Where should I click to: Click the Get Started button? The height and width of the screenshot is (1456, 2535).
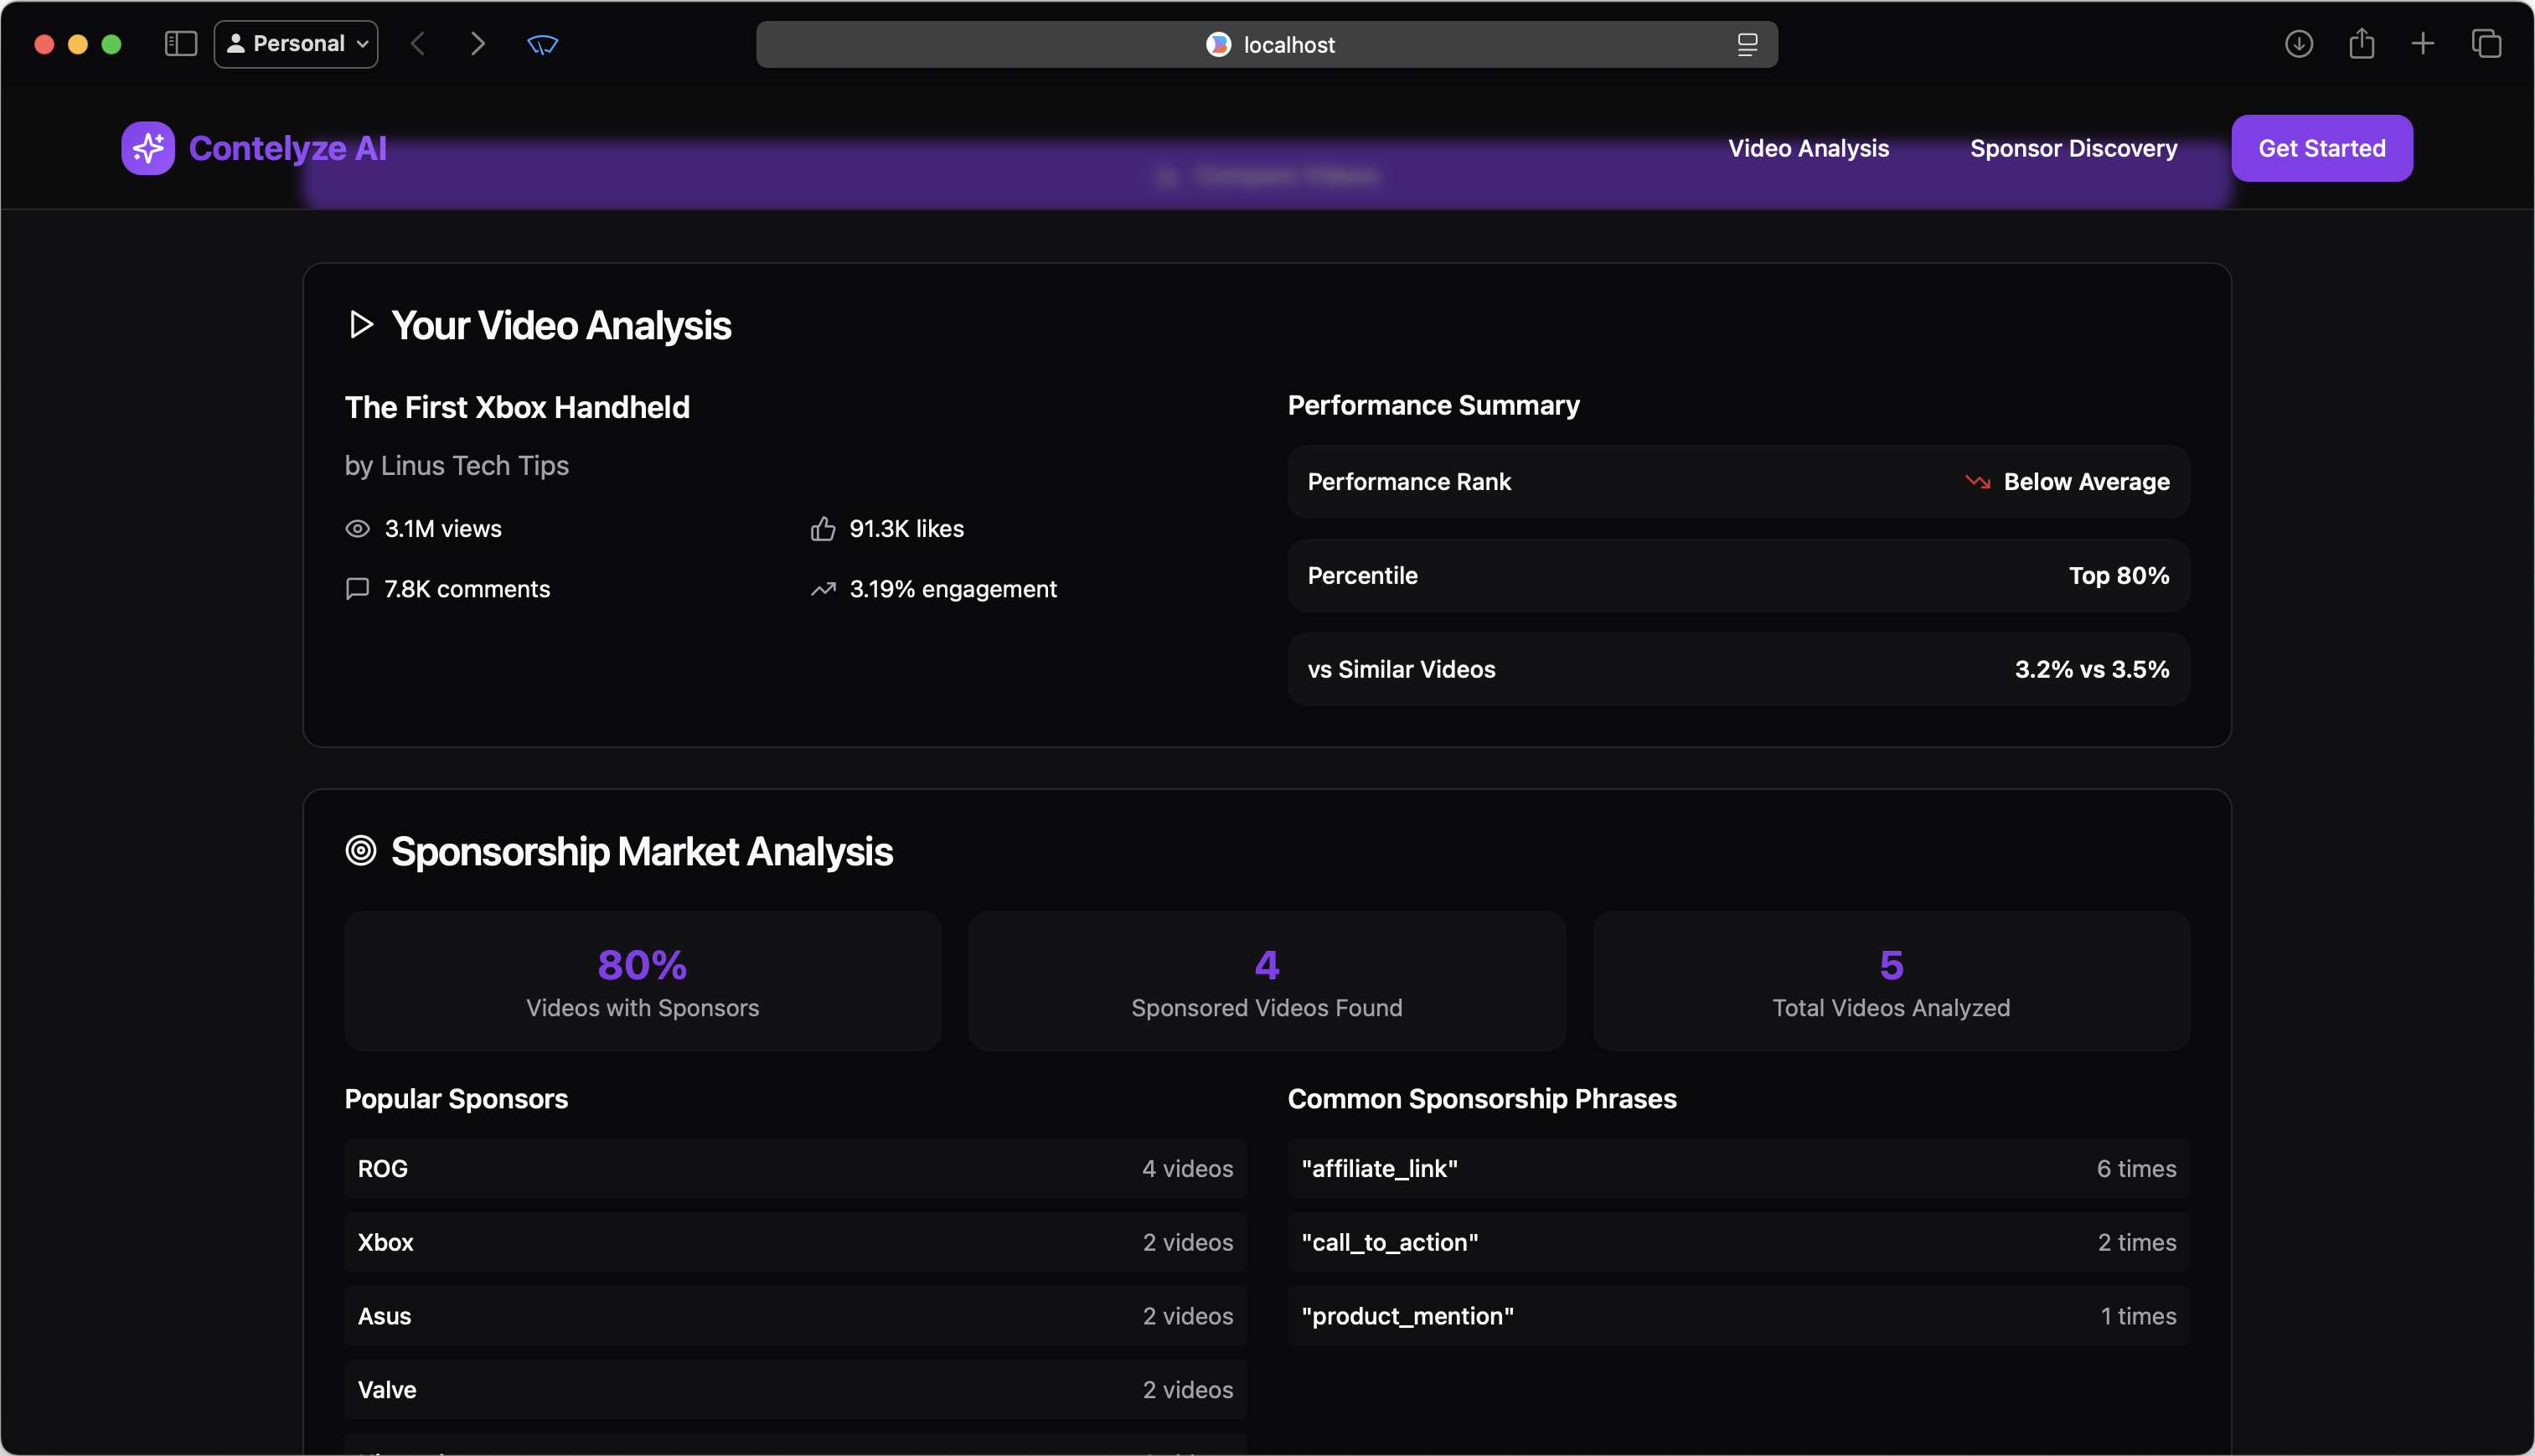[2321, 148]
